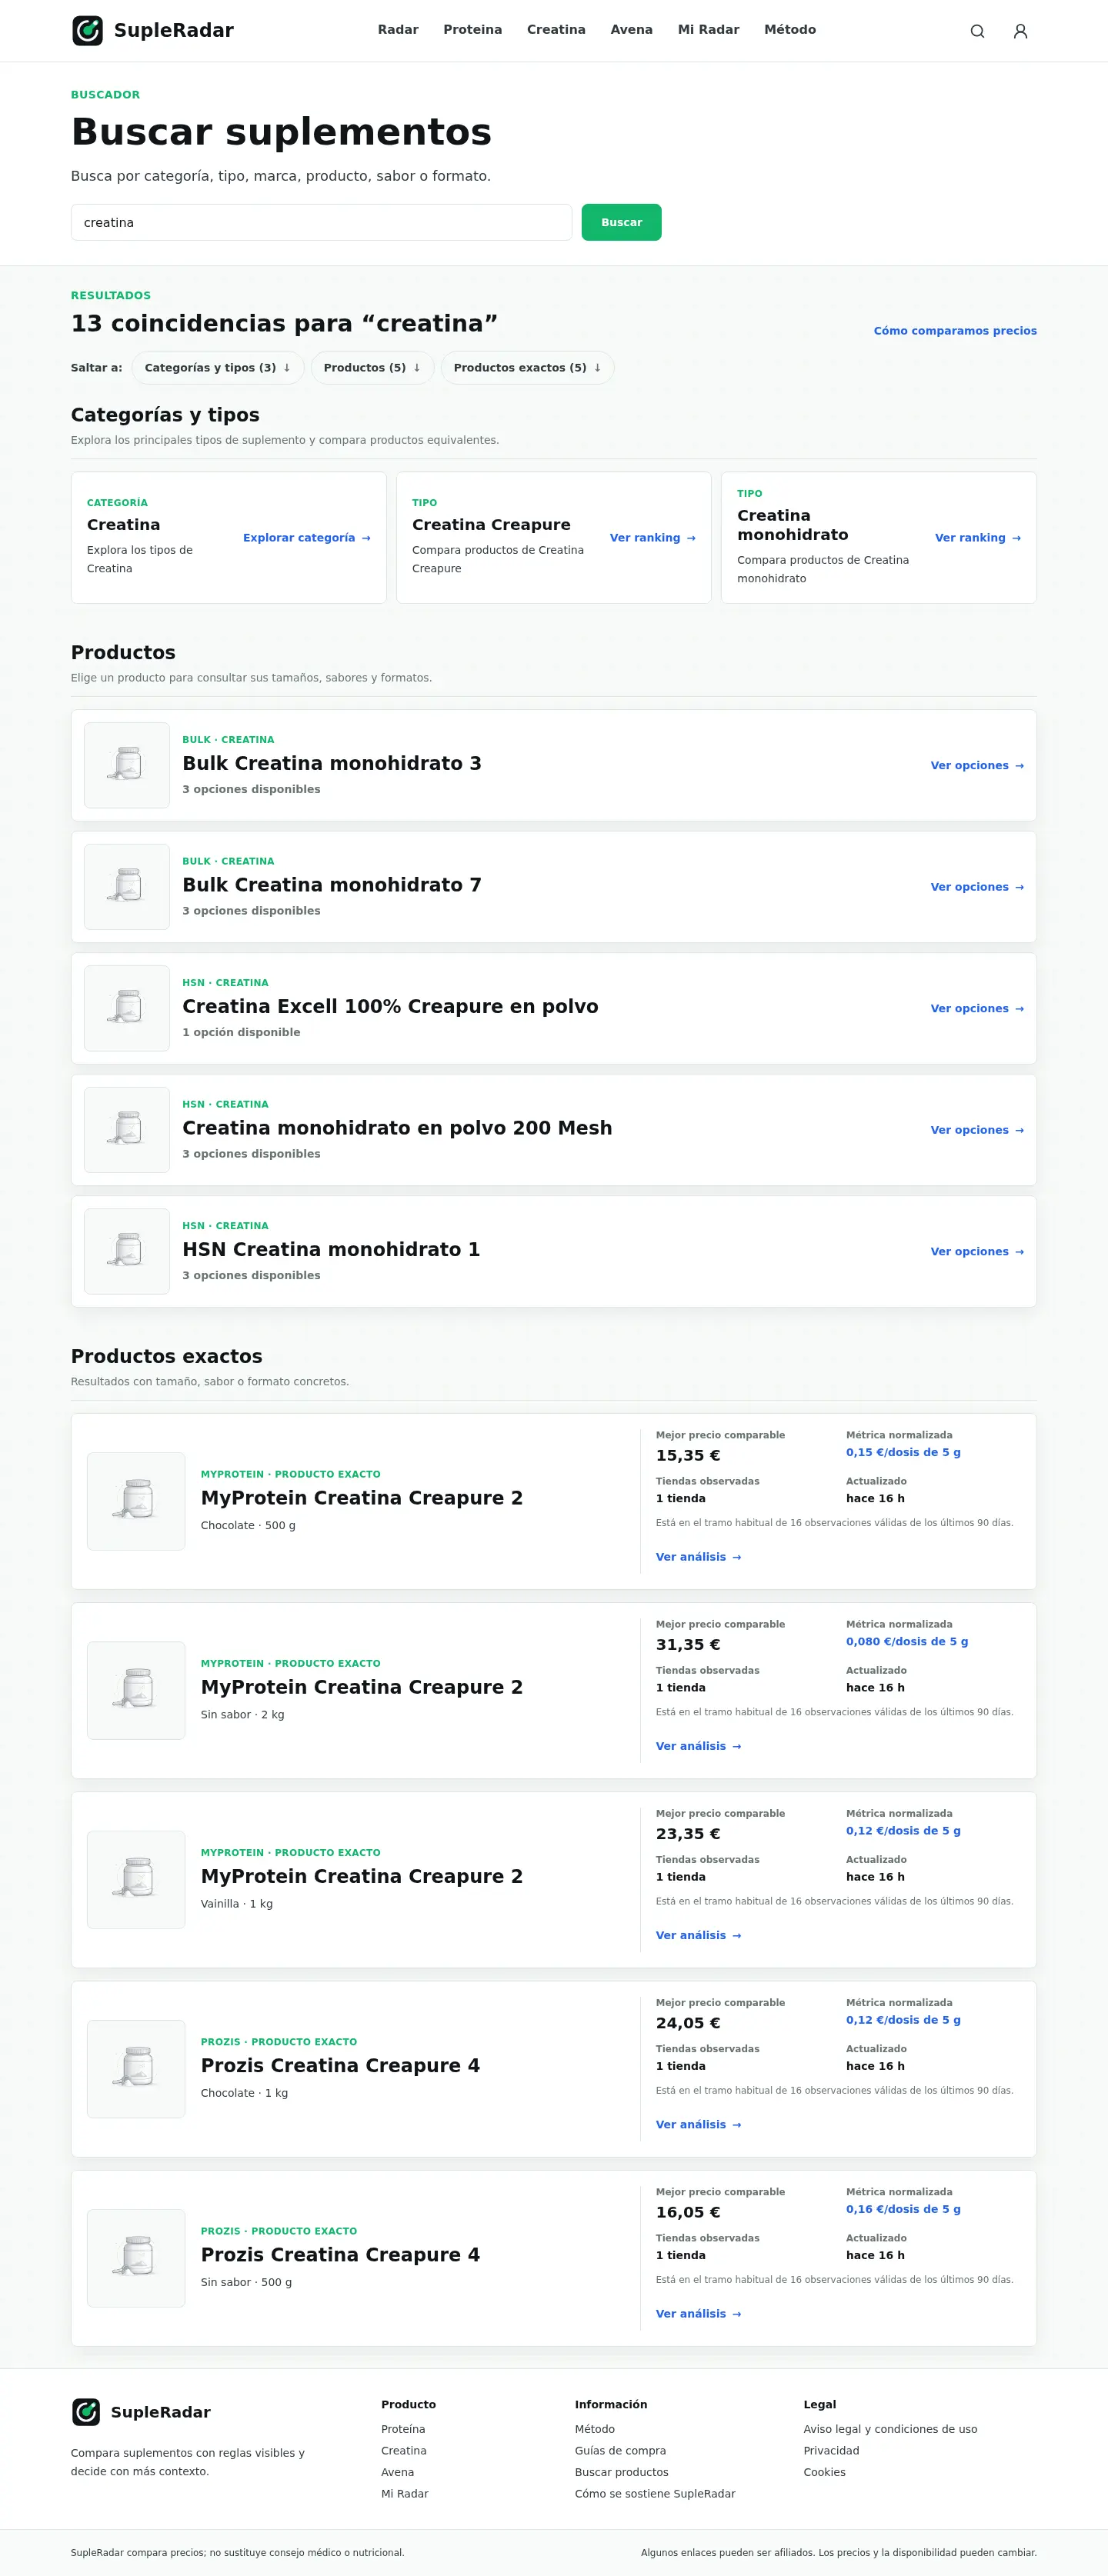Open the user account icon

1020,31
